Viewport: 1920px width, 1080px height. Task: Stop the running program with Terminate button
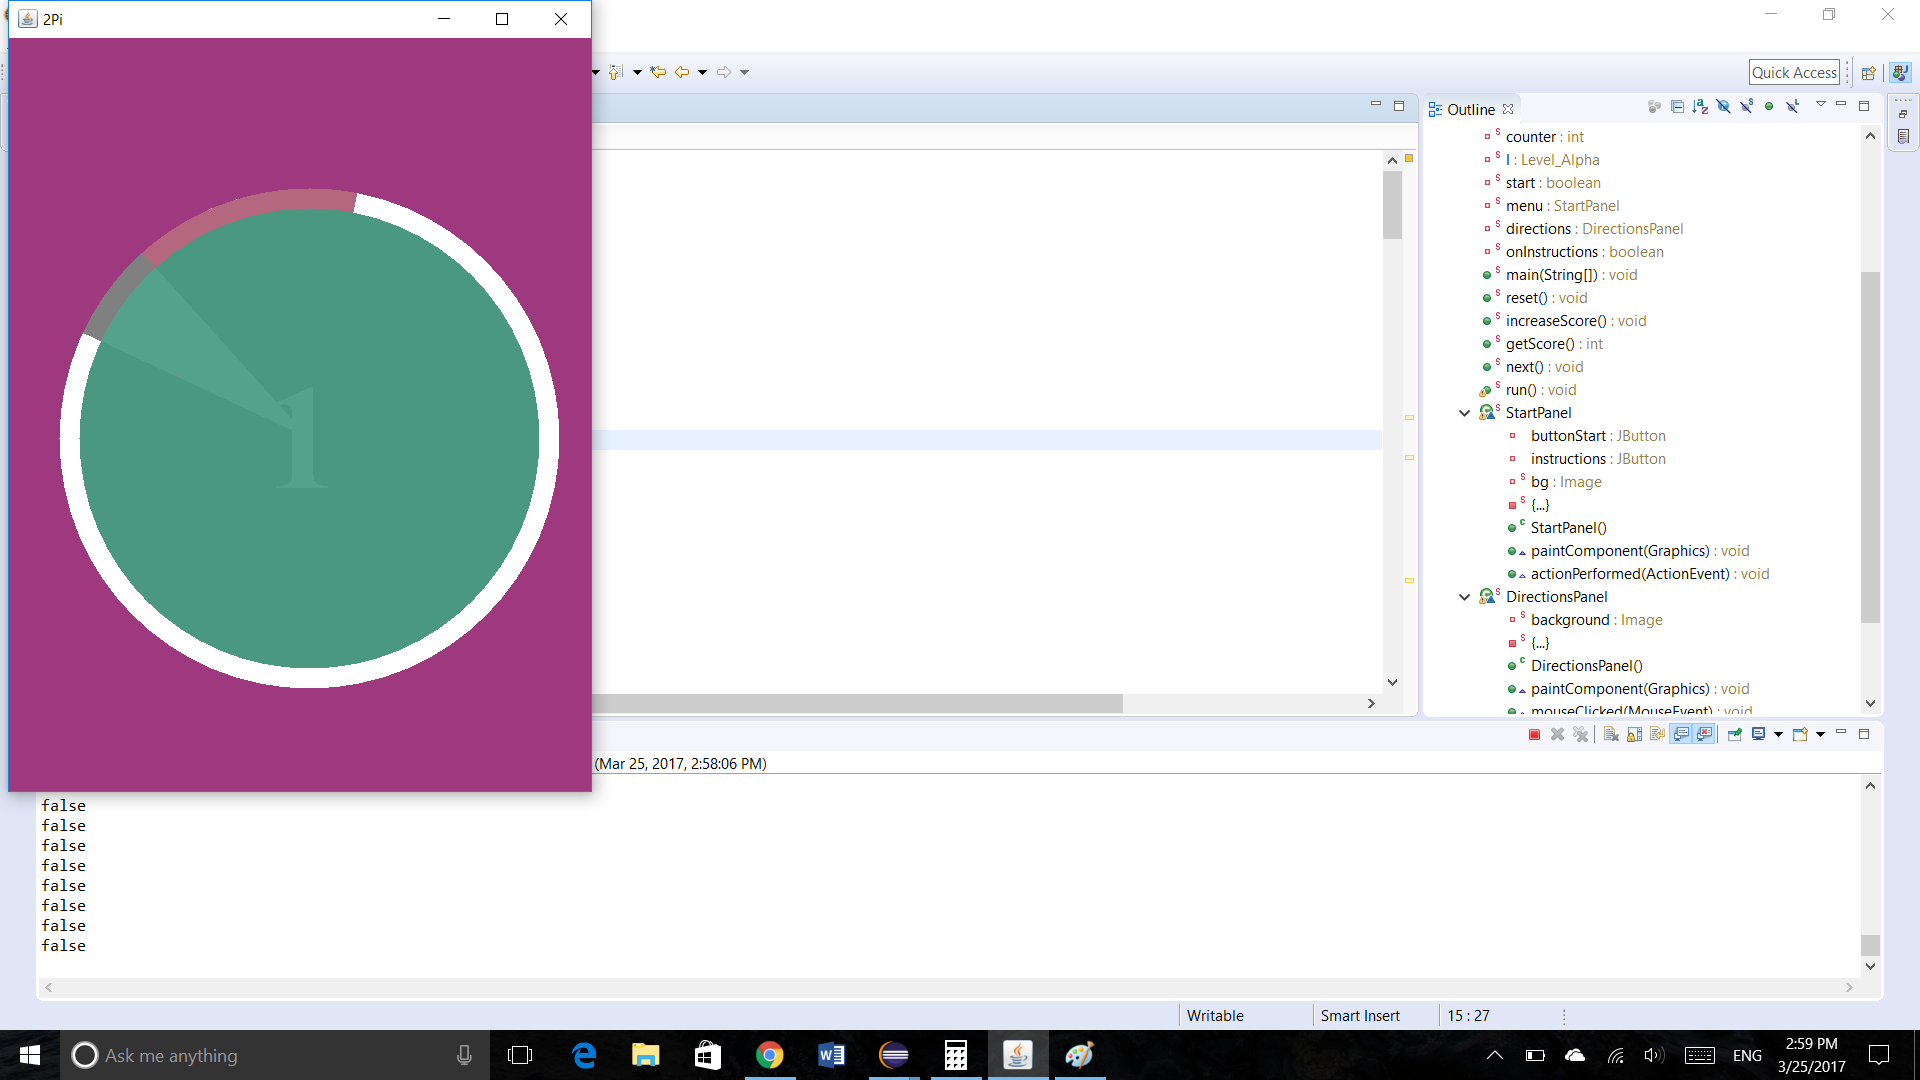tap(1534, 735)
